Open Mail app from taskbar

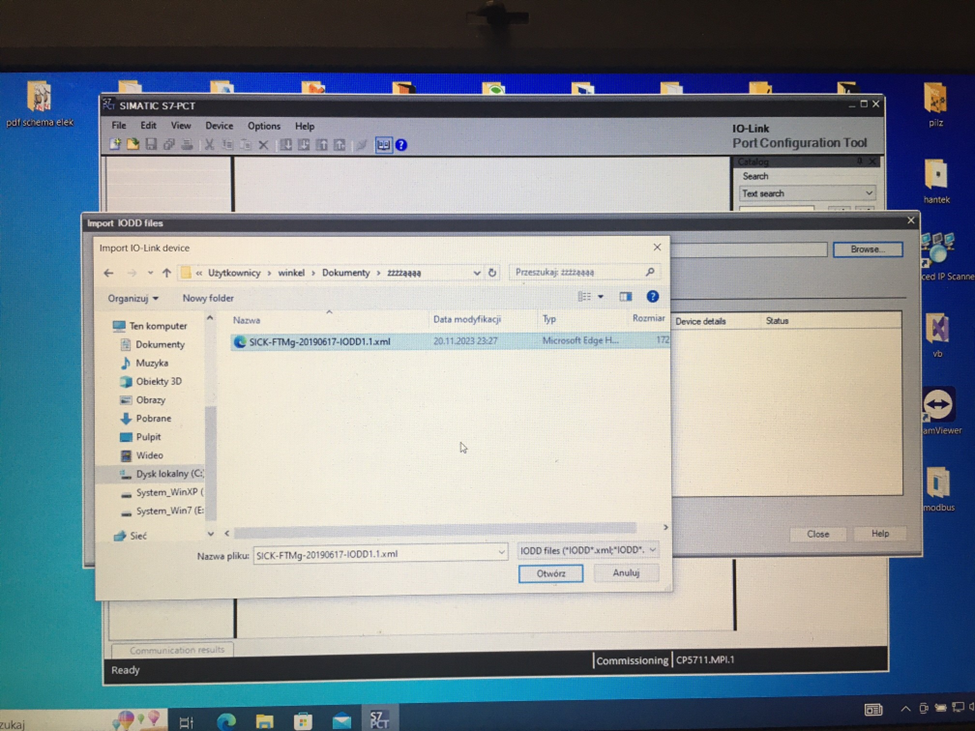(341, 721)
